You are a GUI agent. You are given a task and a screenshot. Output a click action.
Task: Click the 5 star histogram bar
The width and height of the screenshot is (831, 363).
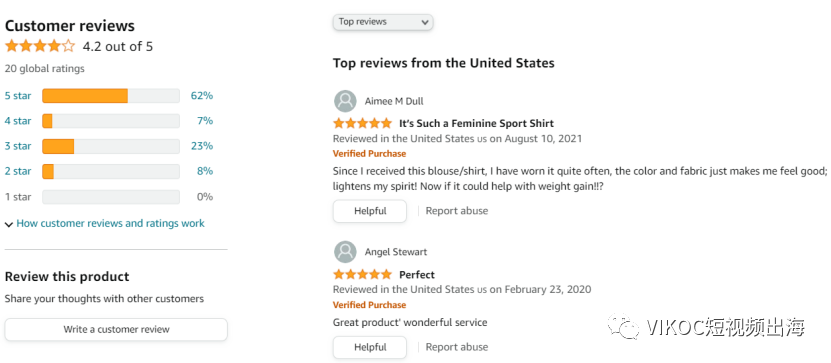coord(111,96)
